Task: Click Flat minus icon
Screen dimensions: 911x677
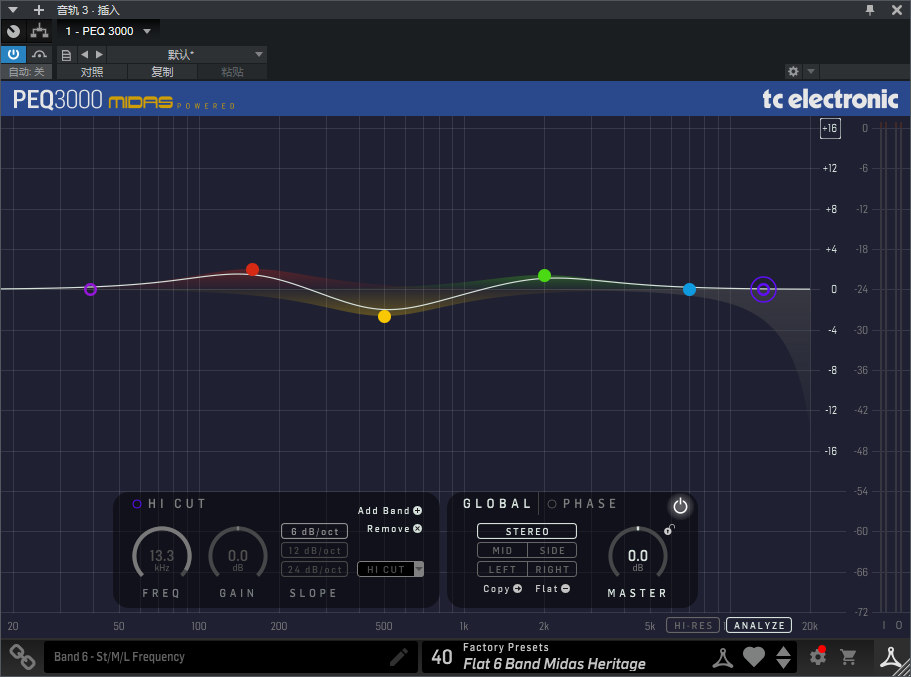Action: [565, 589]
